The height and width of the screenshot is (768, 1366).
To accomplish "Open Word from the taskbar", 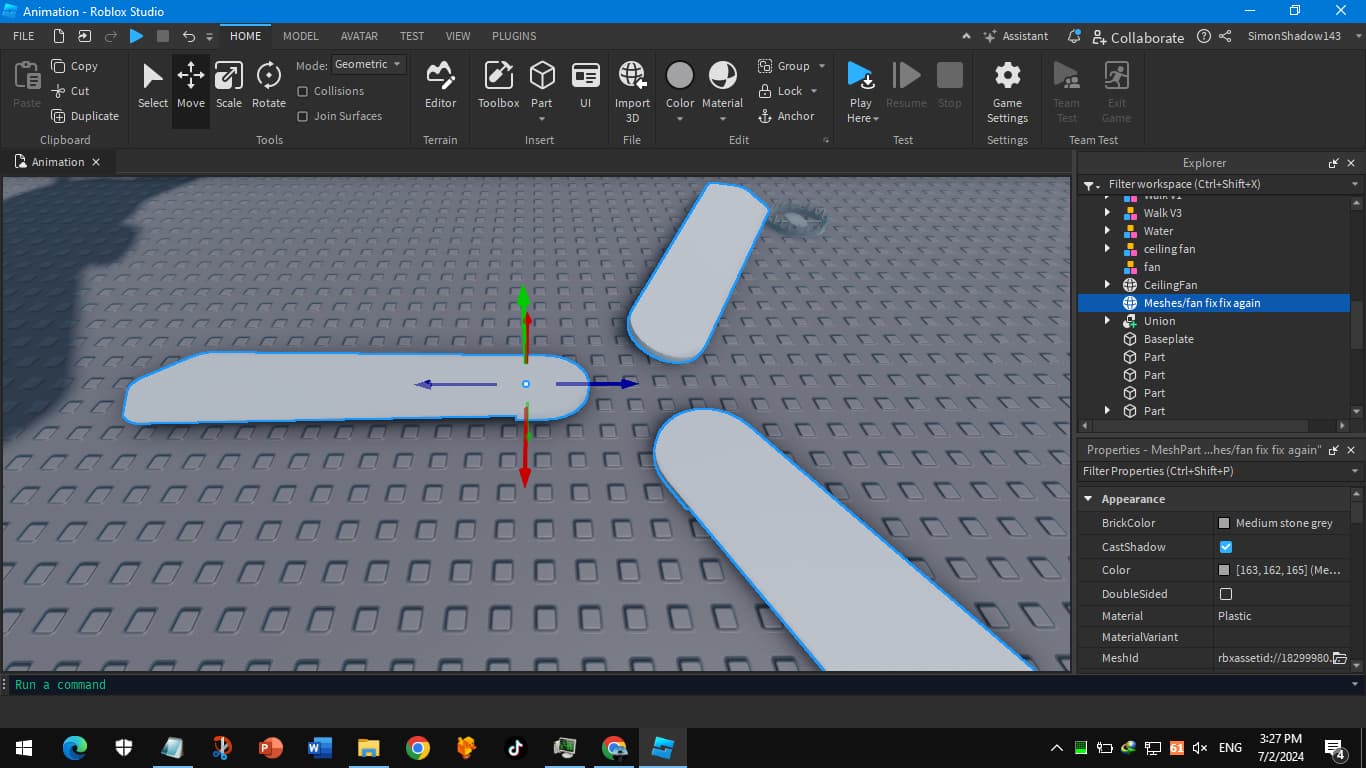I will pyautogui.click(x=320, y=747).
